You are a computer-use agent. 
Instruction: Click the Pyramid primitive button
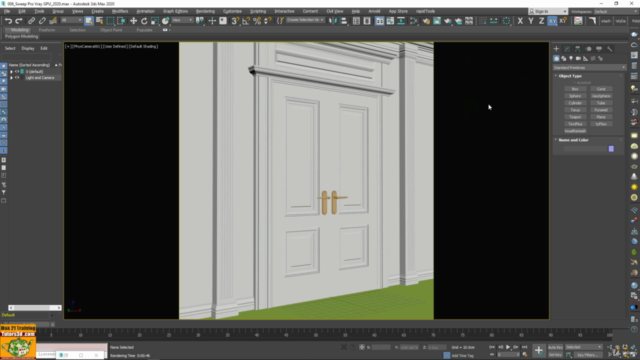coord(601,110)
